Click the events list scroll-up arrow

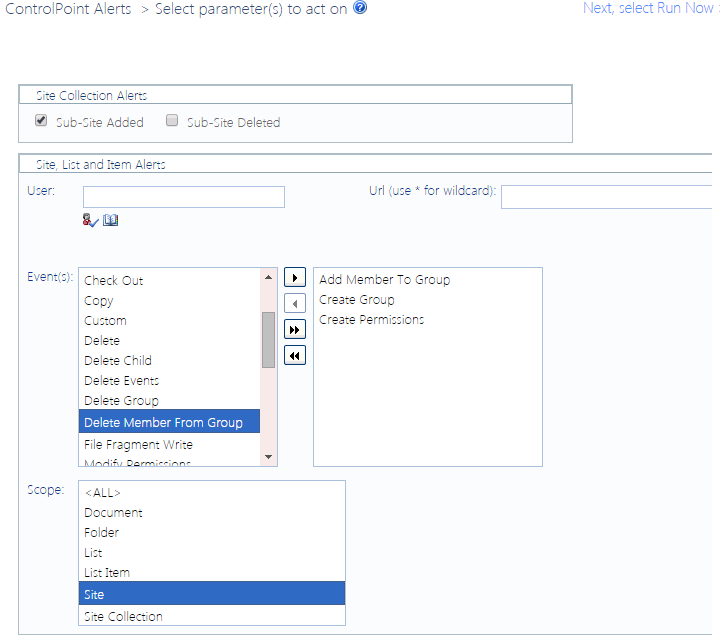[269, 277]
